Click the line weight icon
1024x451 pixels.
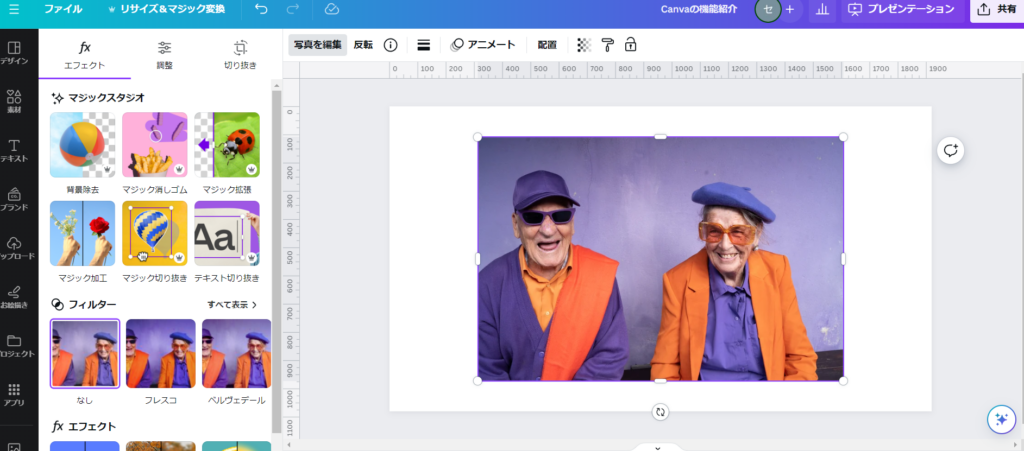[423, 45]
